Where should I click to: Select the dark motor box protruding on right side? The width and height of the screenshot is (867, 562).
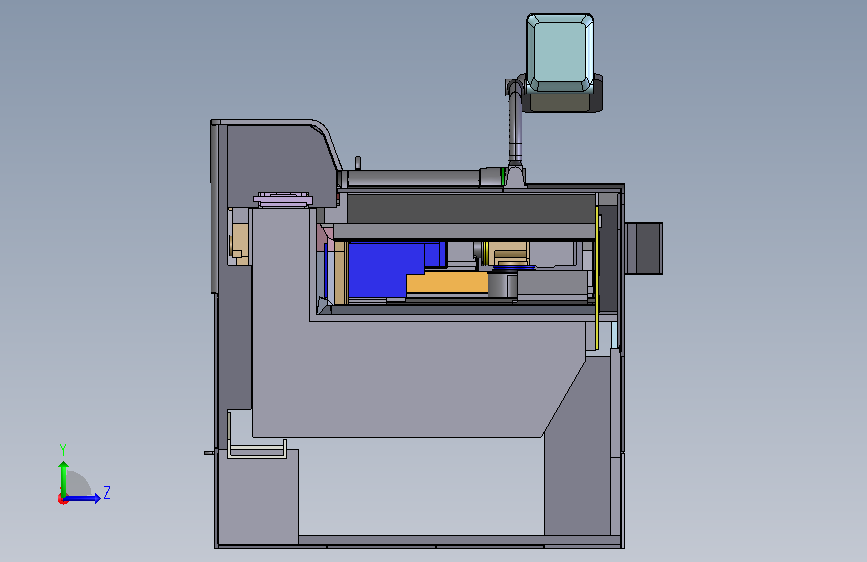click(644, 248)
